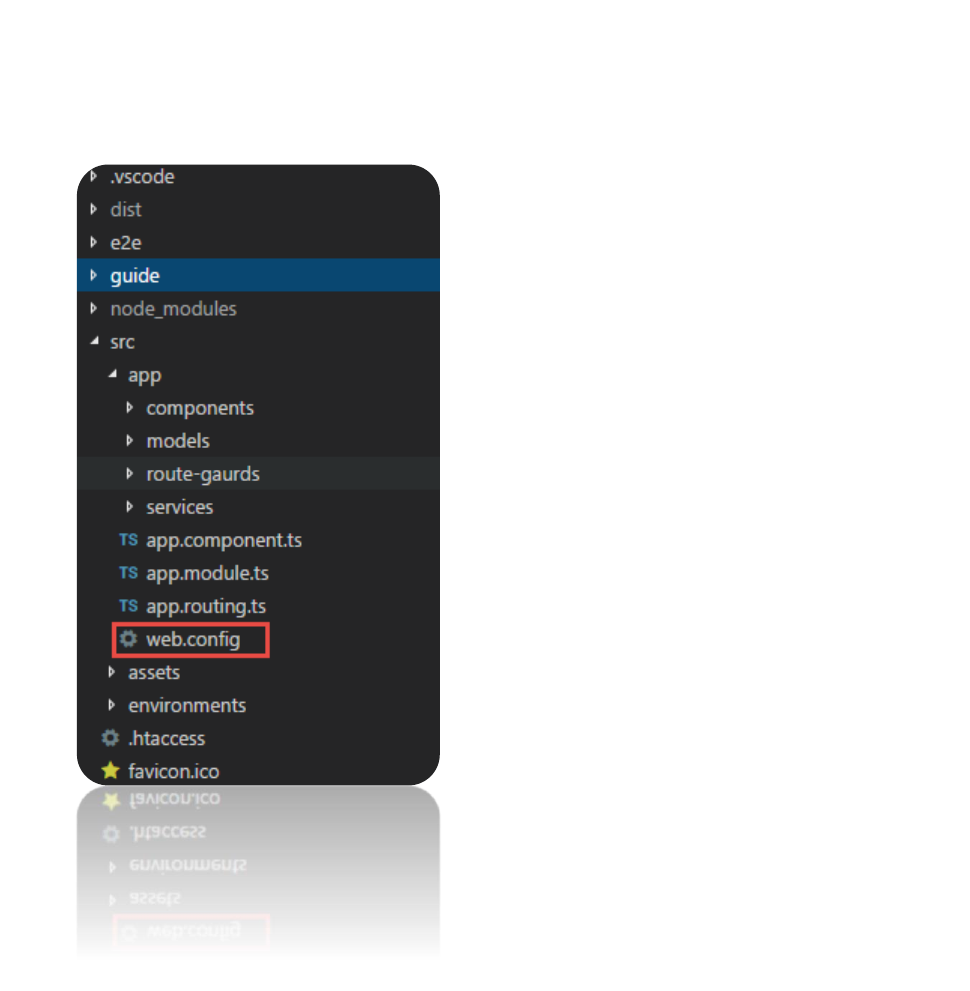Collapse the app folder arrow
970x991 pixels.
[112, 374]
